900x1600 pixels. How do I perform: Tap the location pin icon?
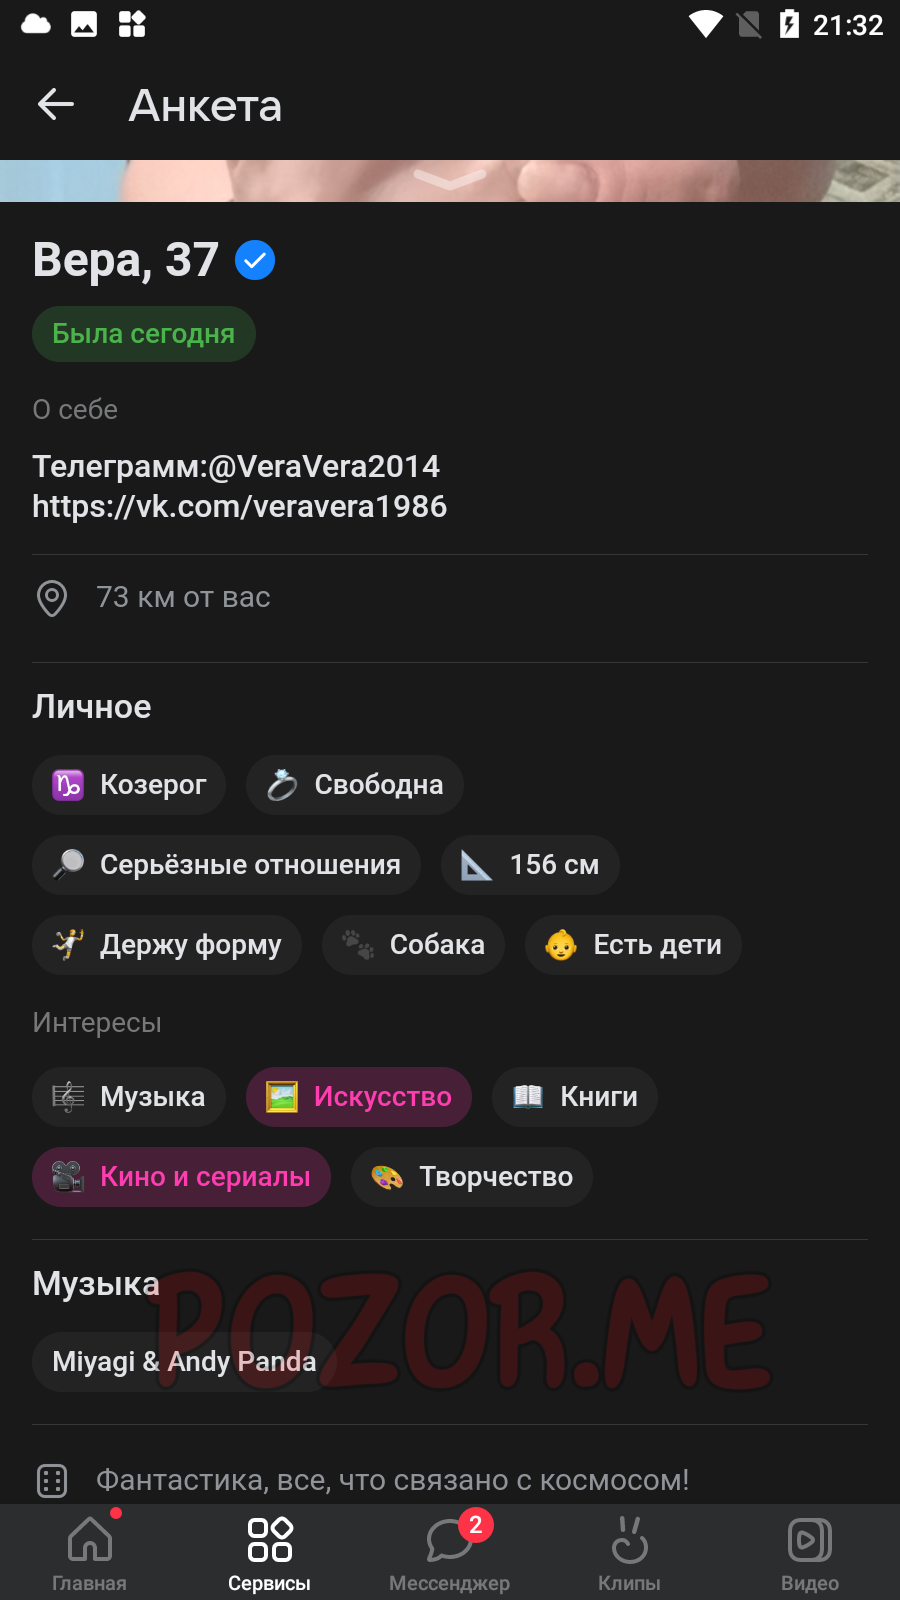click(x=52, y=598)
